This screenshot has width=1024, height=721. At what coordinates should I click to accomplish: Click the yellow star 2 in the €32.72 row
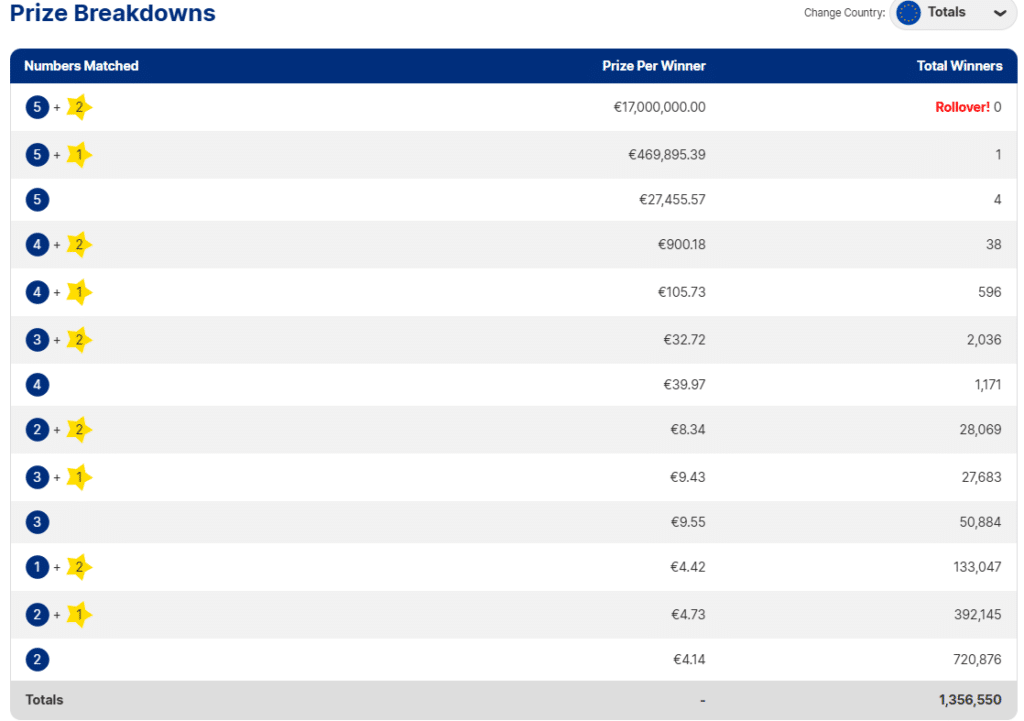click(79, 340)
